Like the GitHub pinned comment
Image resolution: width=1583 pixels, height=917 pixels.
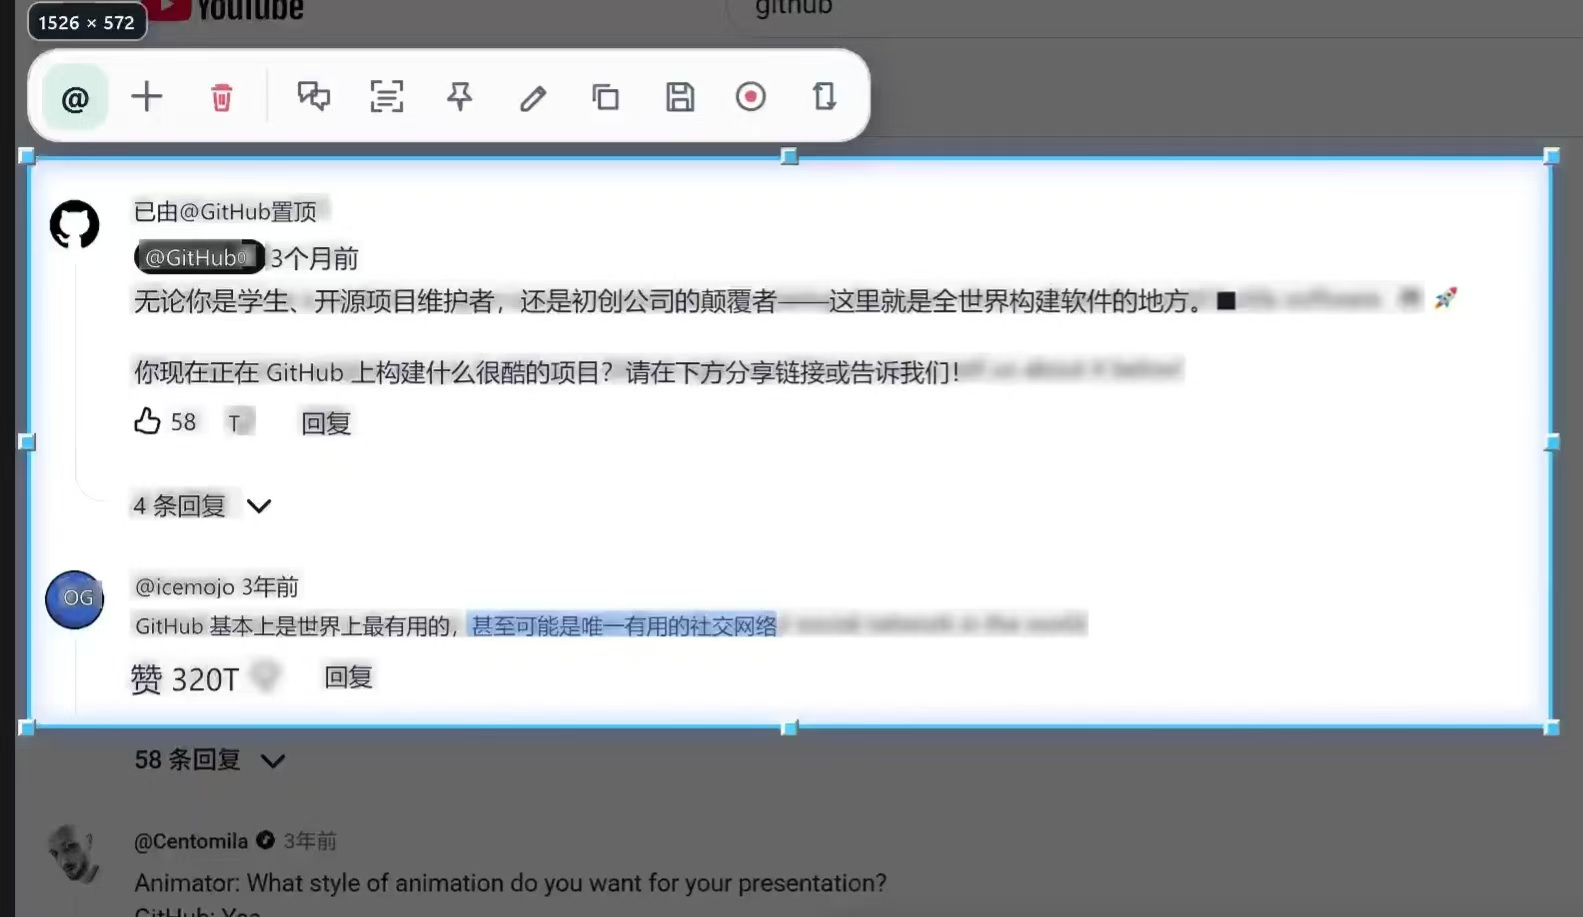point(147,421)
